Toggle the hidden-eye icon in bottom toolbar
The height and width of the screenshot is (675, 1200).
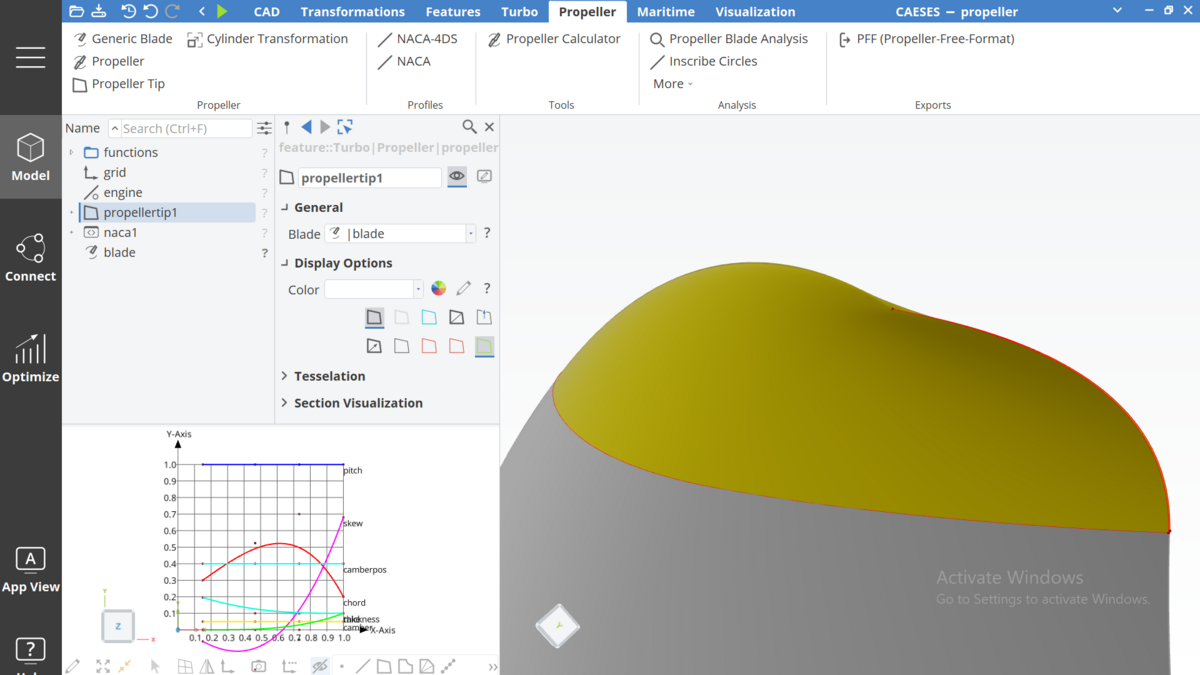(x=320, y=666)
